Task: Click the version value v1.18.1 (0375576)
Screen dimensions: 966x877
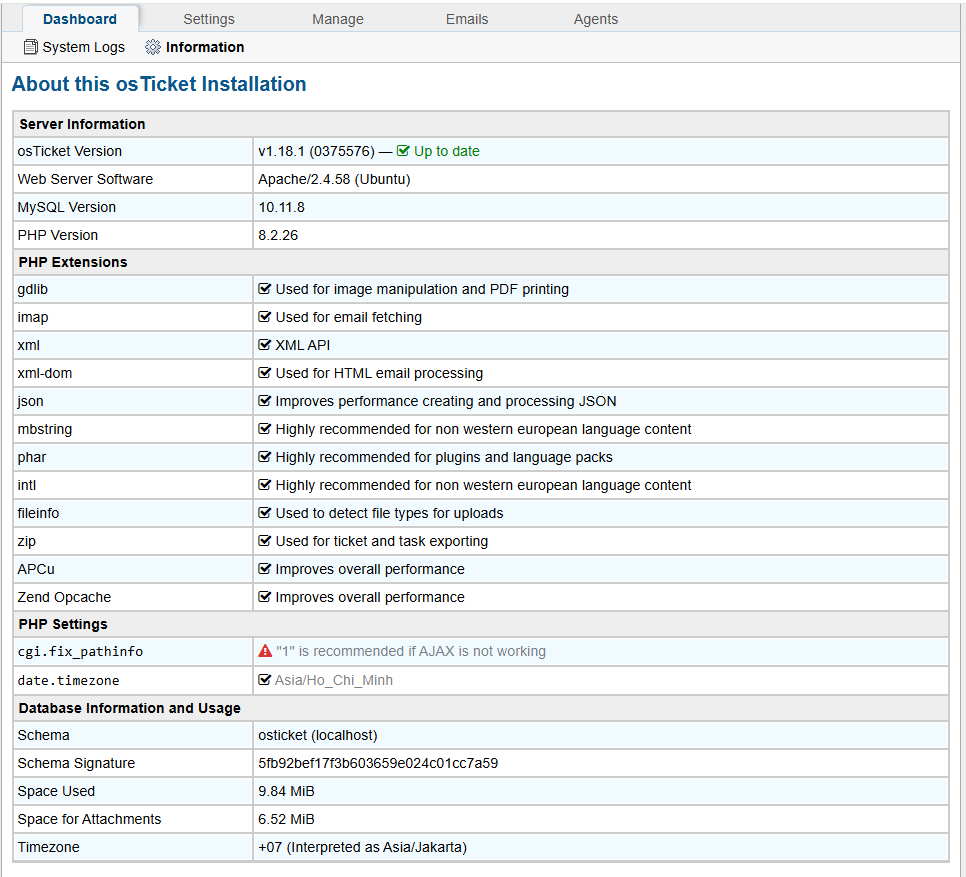Action: [316, 152]
